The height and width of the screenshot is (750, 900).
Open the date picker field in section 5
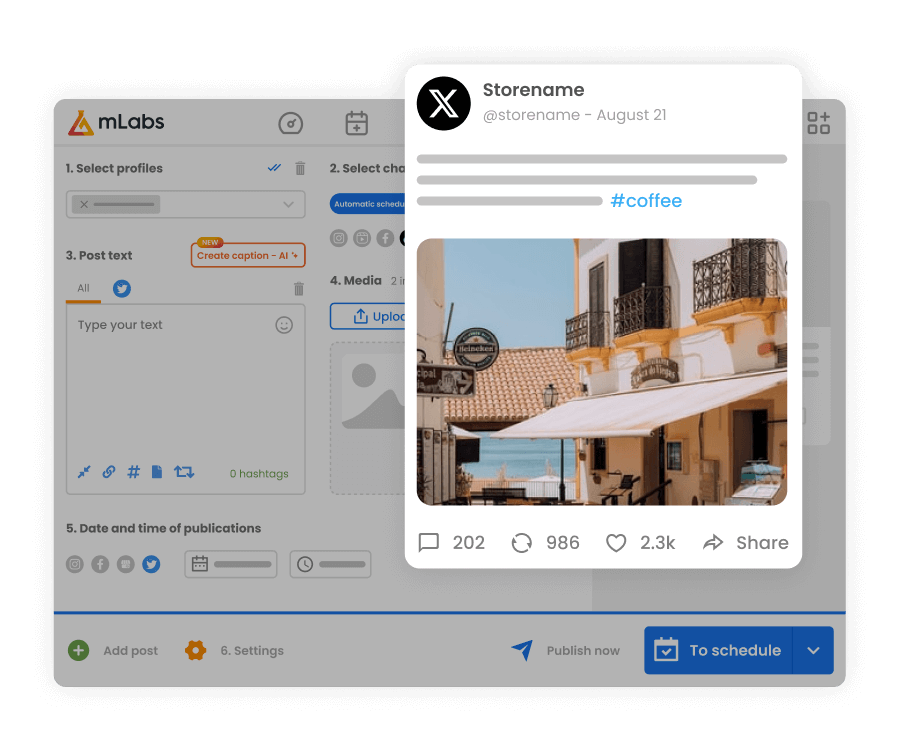coord(231,564)
